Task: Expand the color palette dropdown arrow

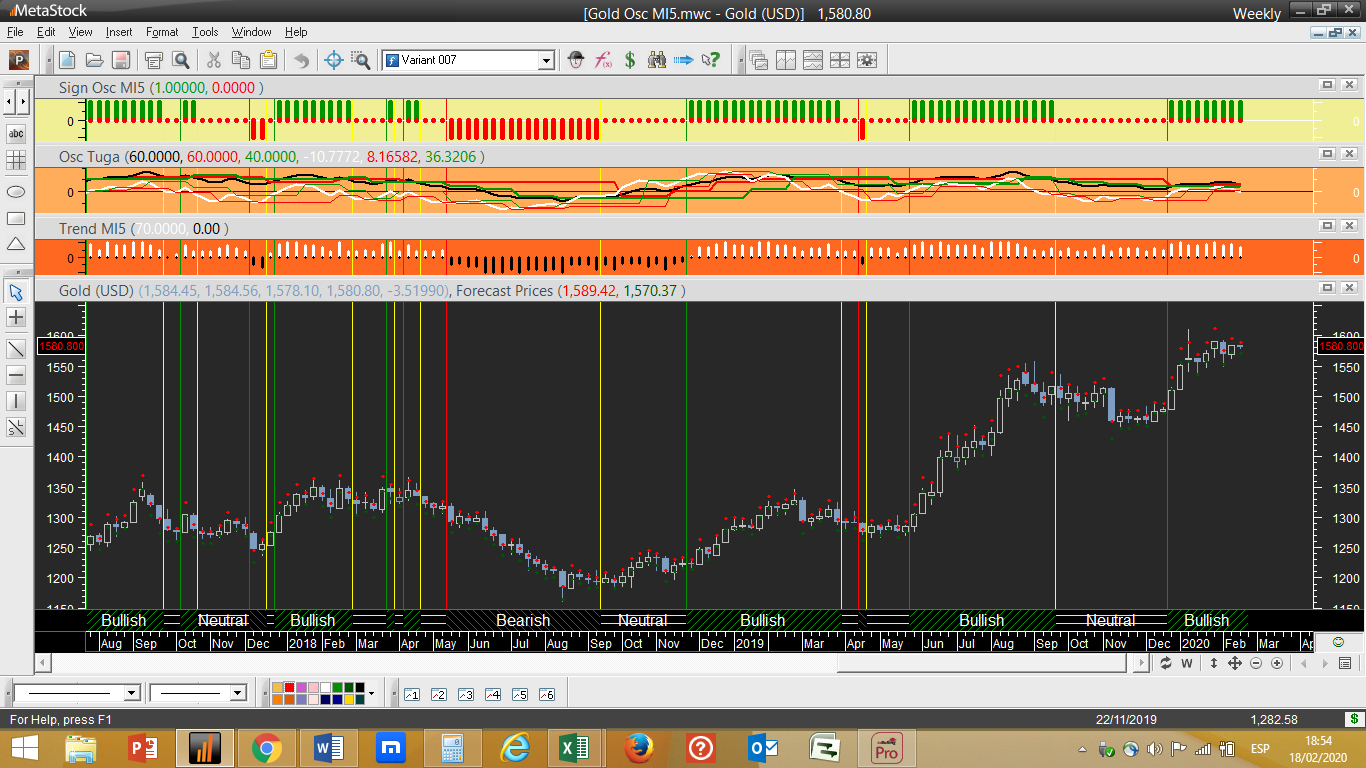Action: [x=371, y=693]
